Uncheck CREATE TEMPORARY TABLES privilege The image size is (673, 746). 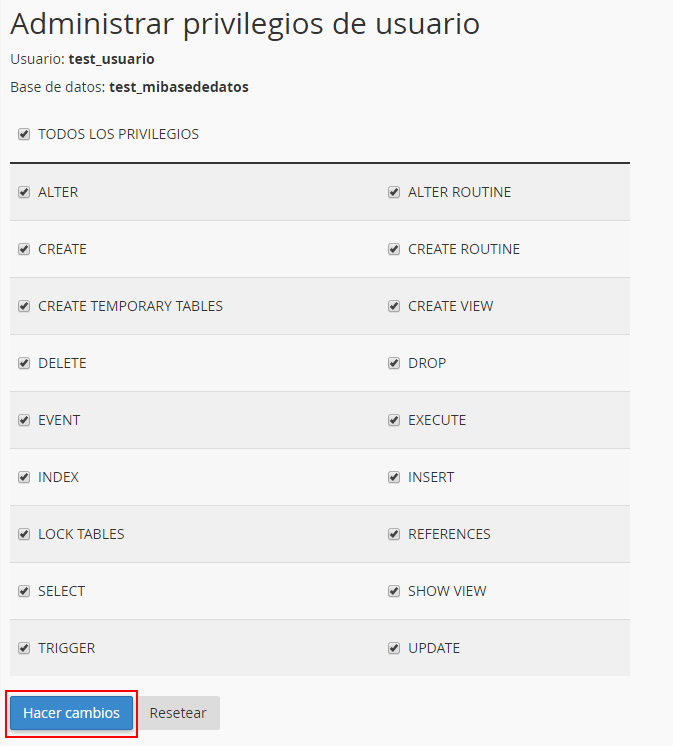coord(24,306)
